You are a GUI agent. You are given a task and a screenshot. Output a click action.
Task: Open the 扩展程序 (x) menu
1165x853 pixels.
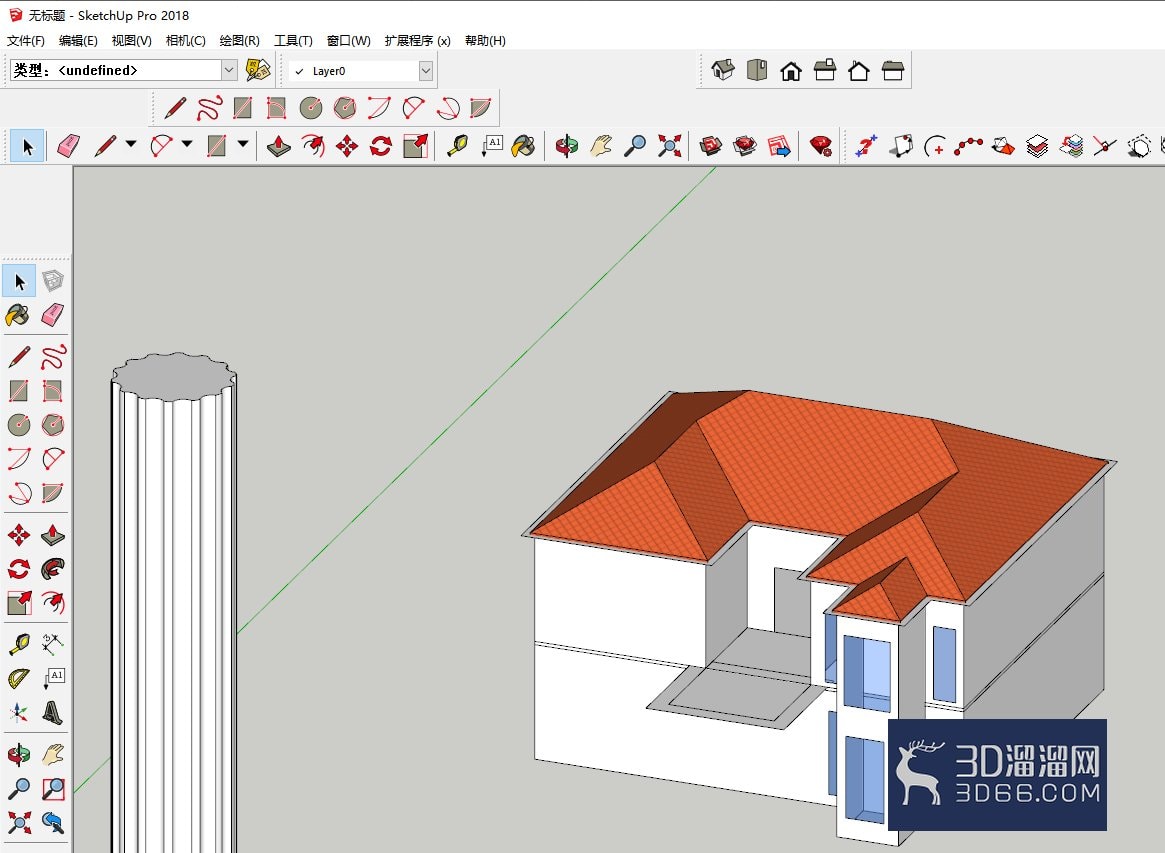(x=418, y=40)
